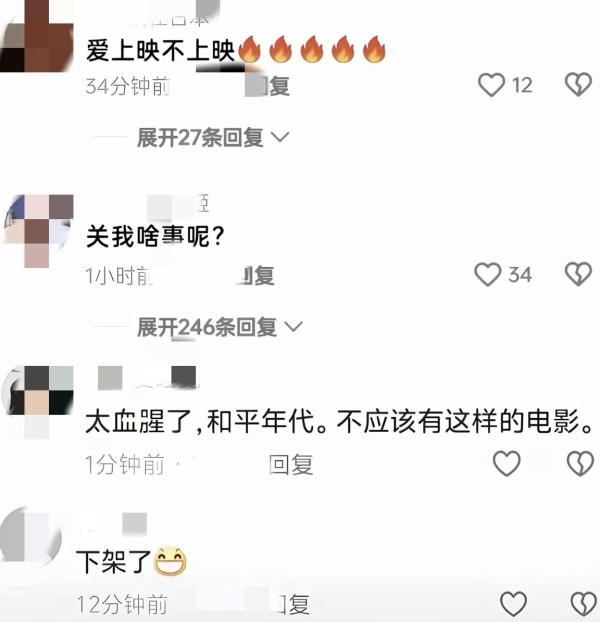Like the 下架了 comment
600x622 pixels.
(x=514, y=604)
